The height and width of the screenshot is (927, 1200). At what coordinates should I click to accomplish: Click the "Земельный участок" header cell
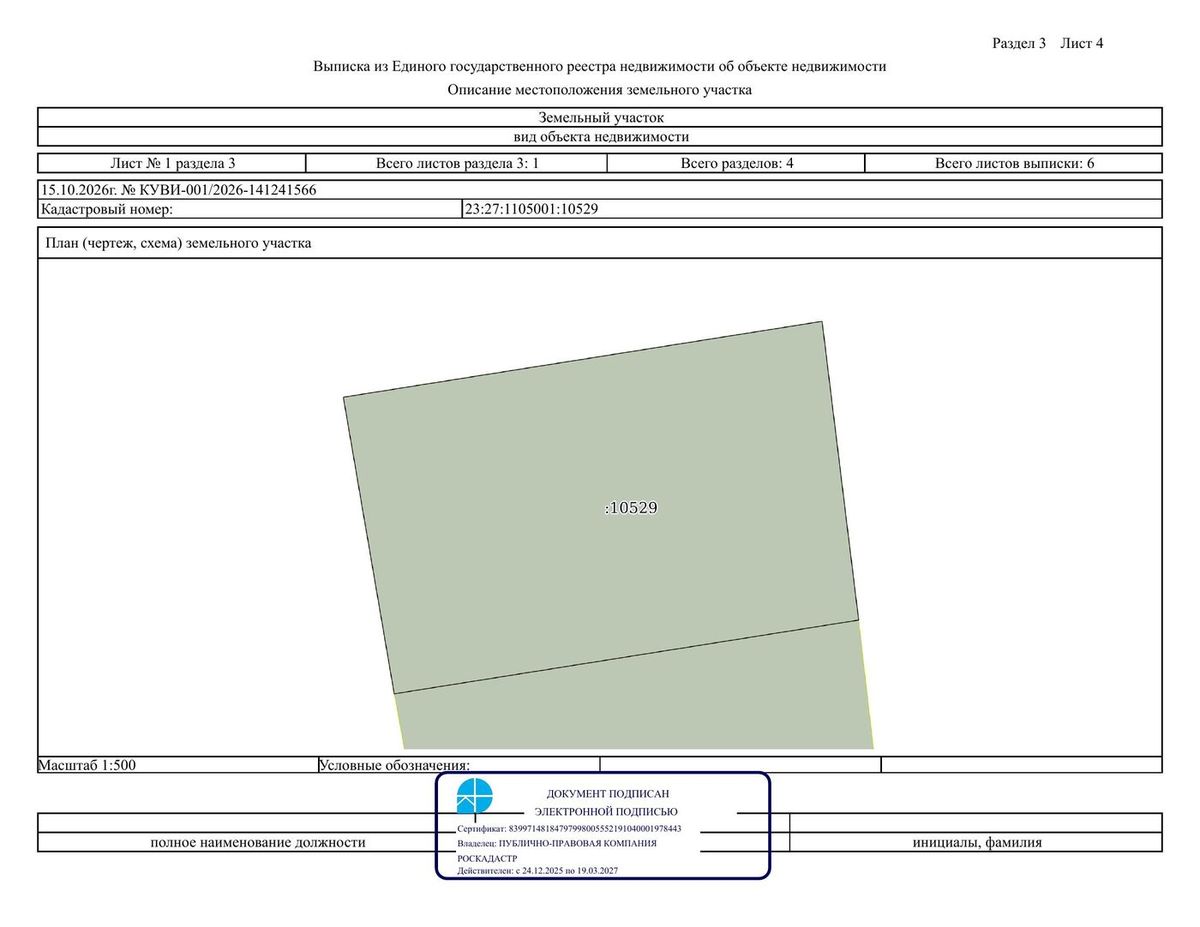(600, 117)
